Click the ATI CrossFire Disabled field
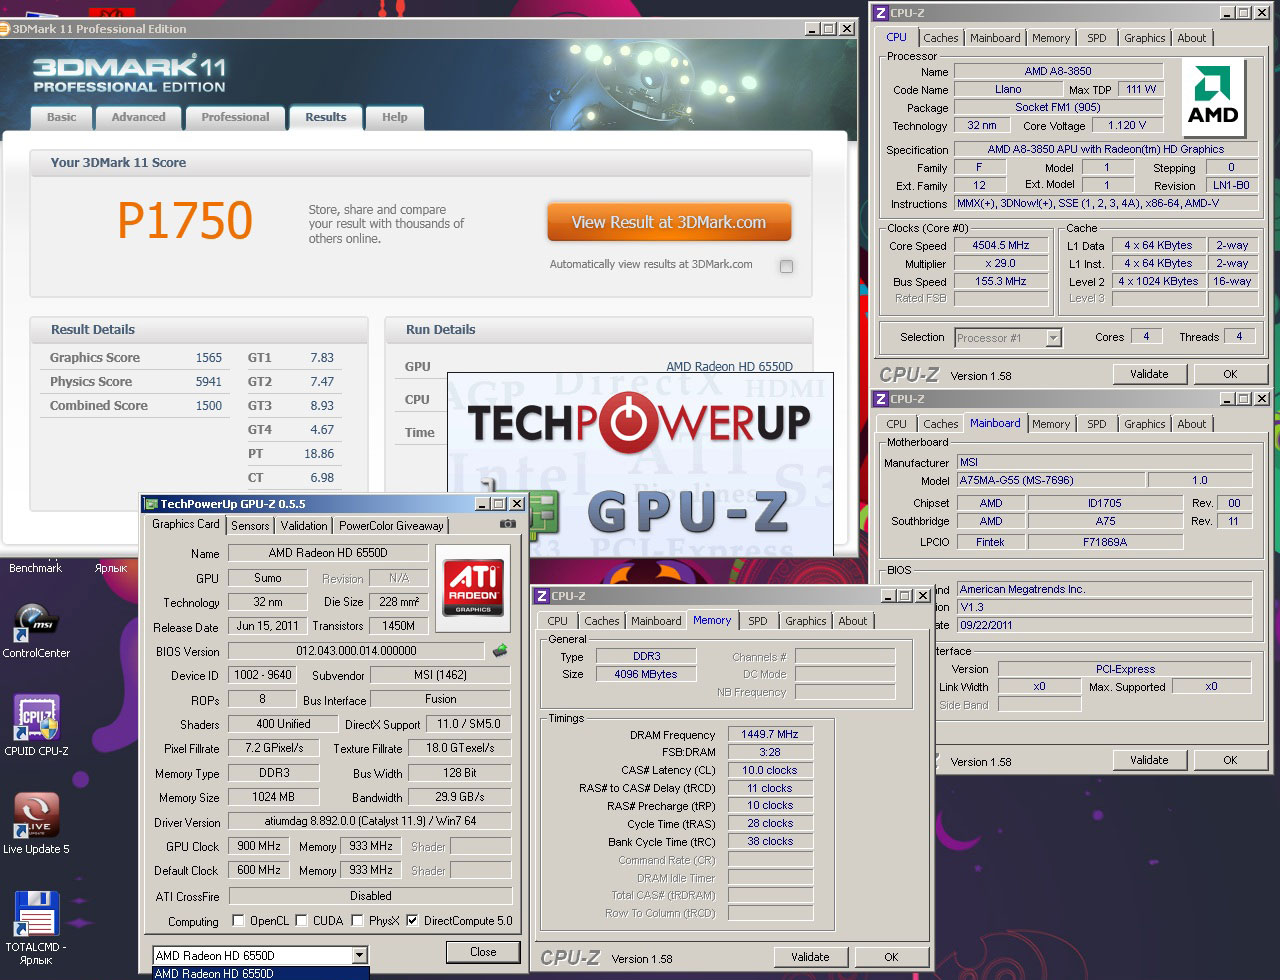The height and width of the screenshot is (980, 1280). (369, 896)
